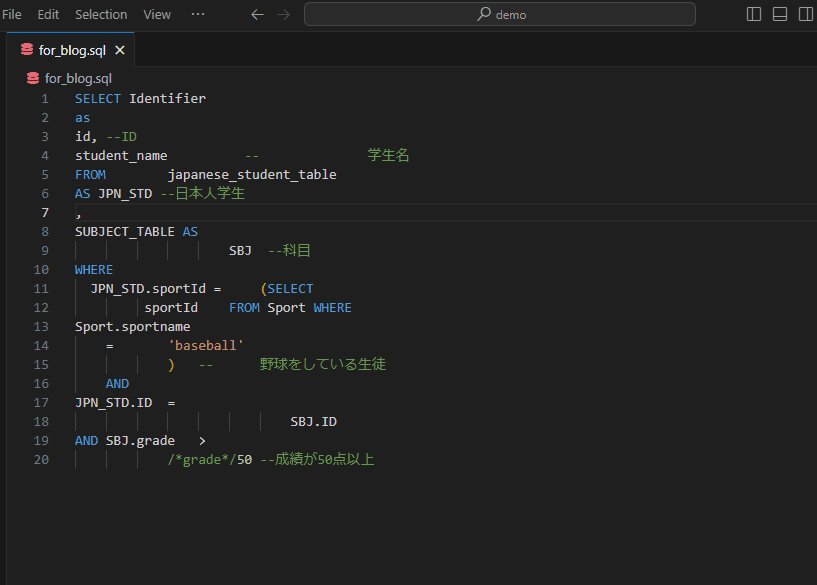The width and height of the screenshot is (817, 585).
Task: Click the 野球をしている生徒 comment
Action: coord(323,364)
